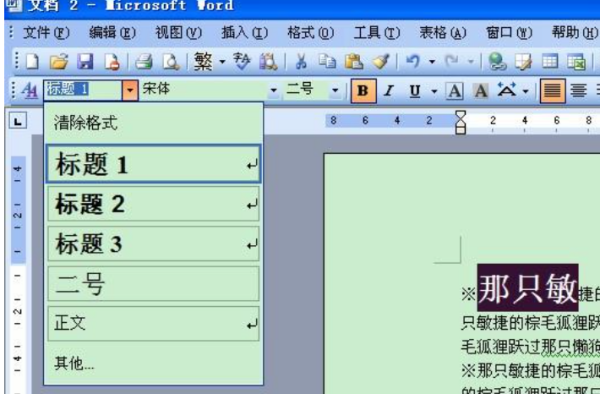Click the 繁 Chinese conversion icon
The image size is (600, 394).
coord(203,61)
